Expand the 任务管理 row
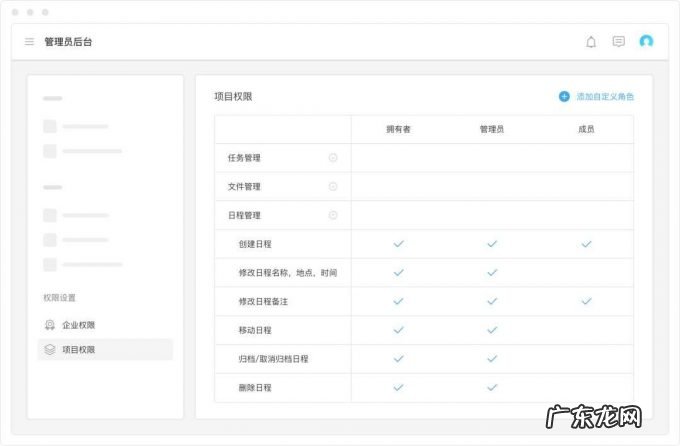 coord(333,158)
